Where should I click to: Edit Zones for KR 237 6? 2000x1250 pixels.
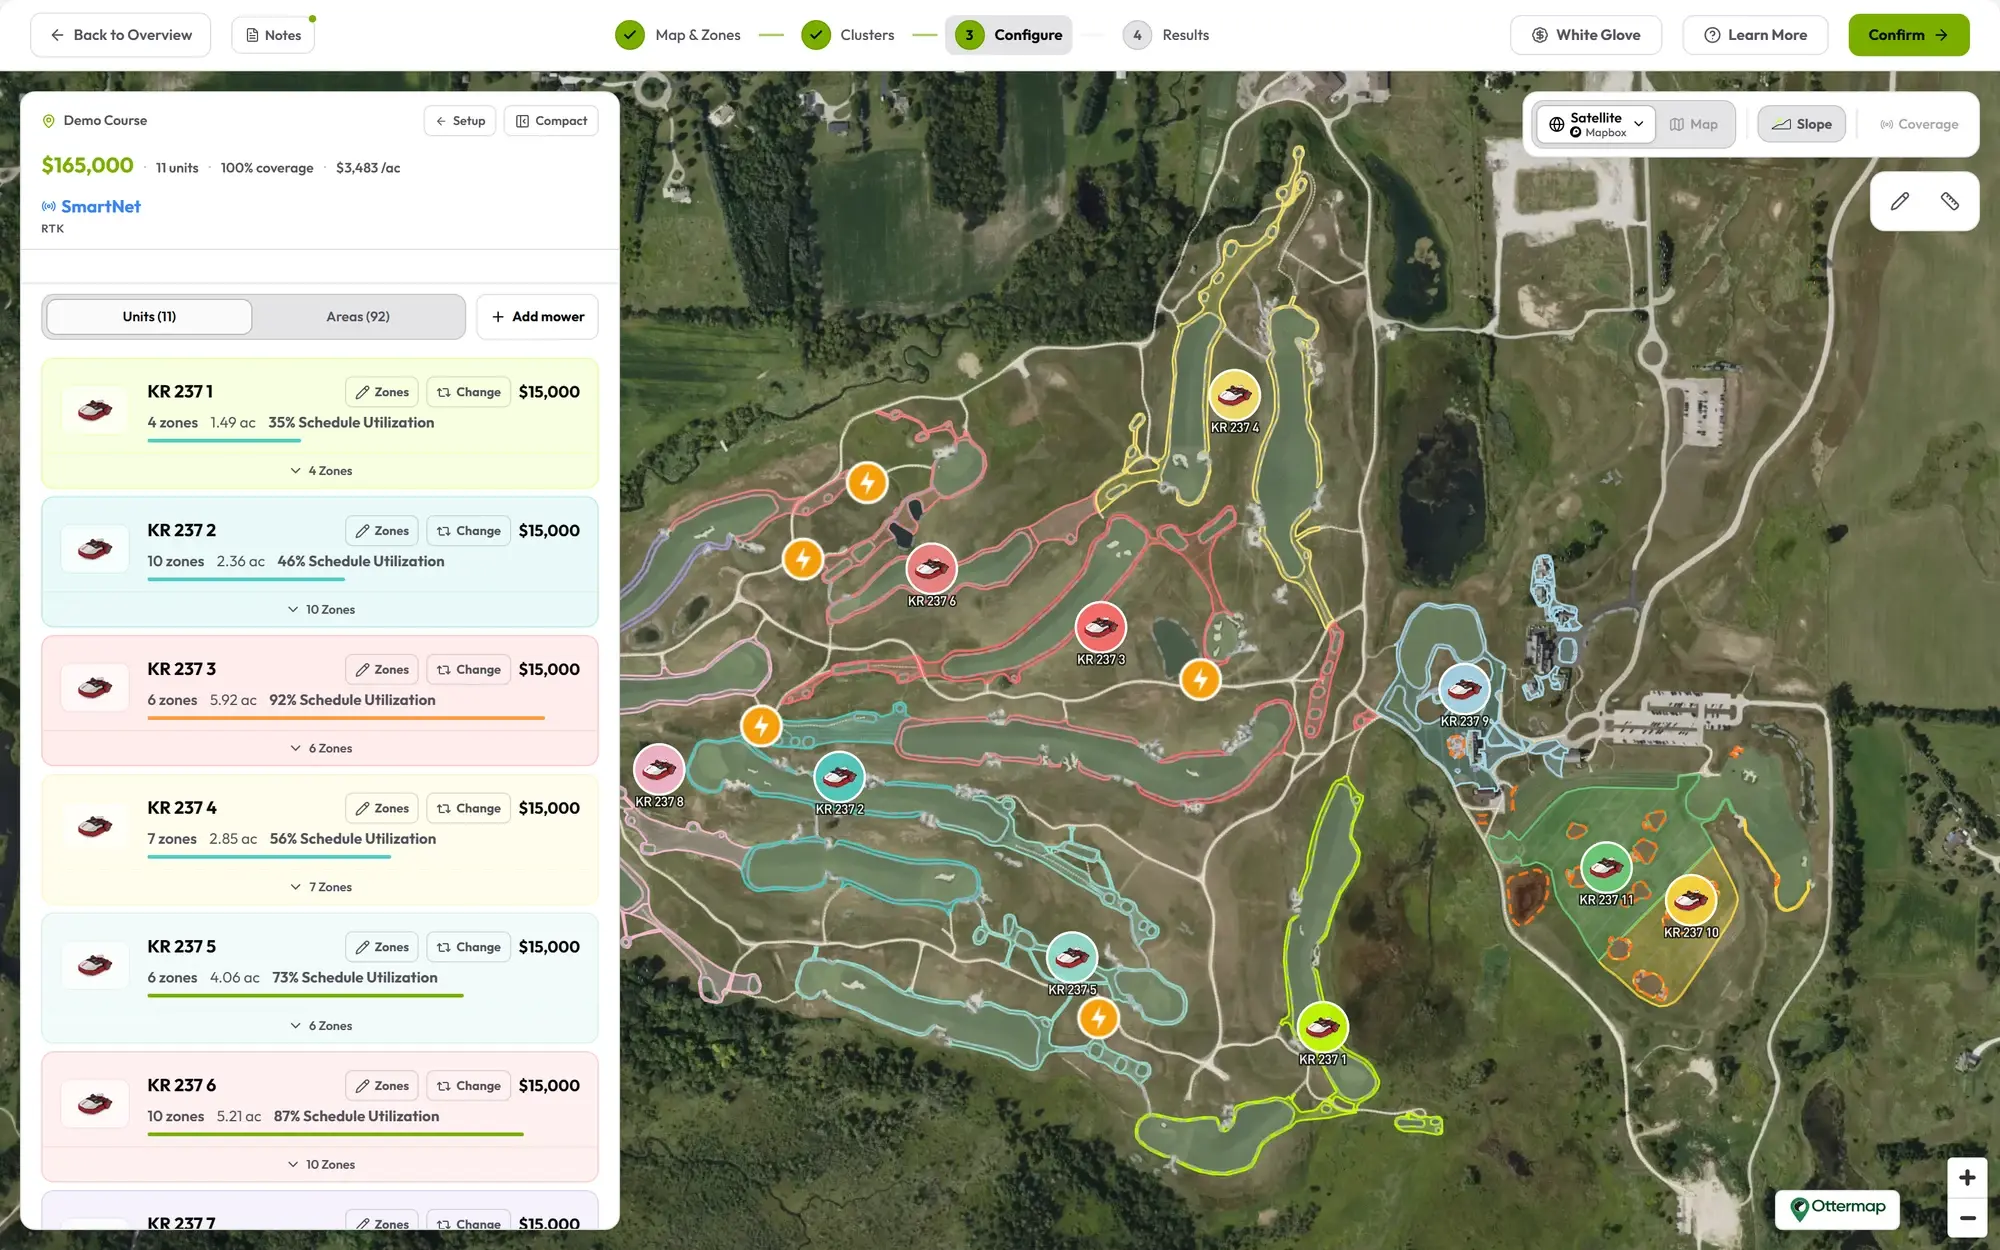[x=382, y=1086]
